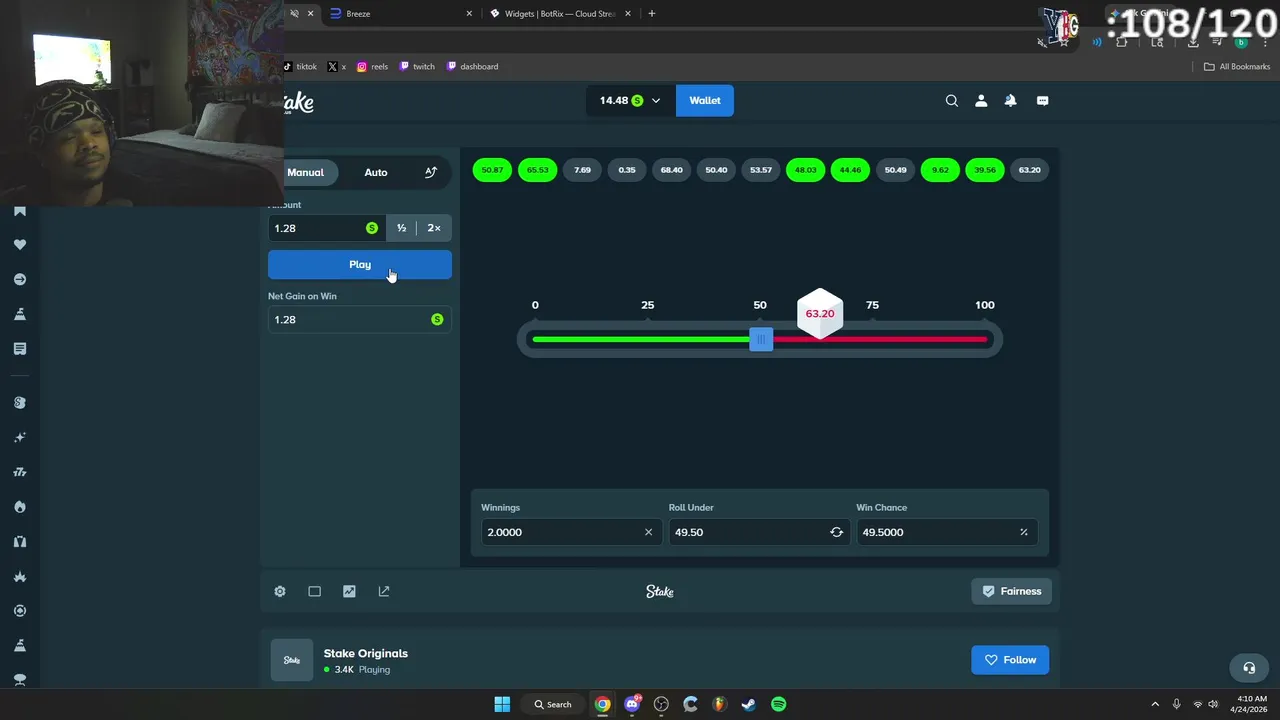Click the Stake Originals provider logo thumbnail

[292, 660]
